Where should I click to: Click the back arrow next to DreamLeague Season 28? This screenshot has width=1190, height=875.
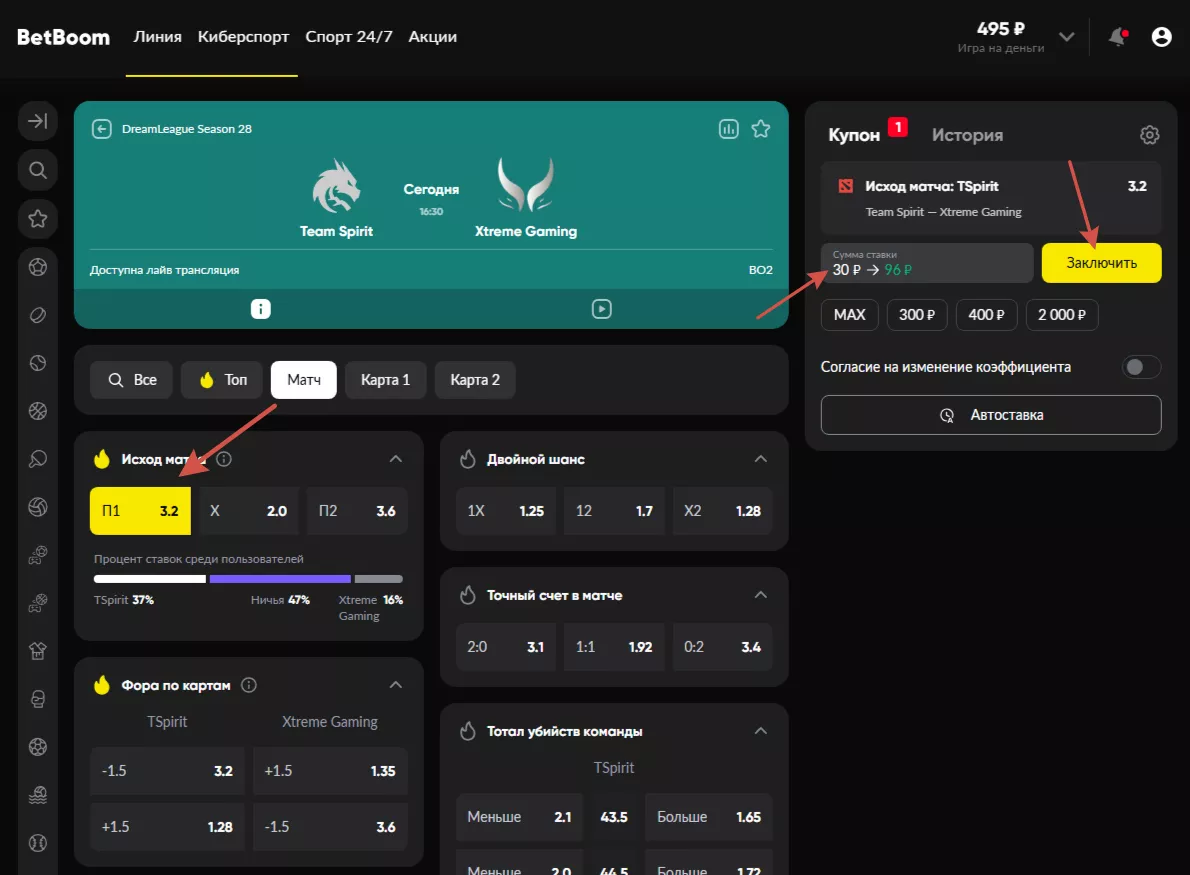point(101,129)
